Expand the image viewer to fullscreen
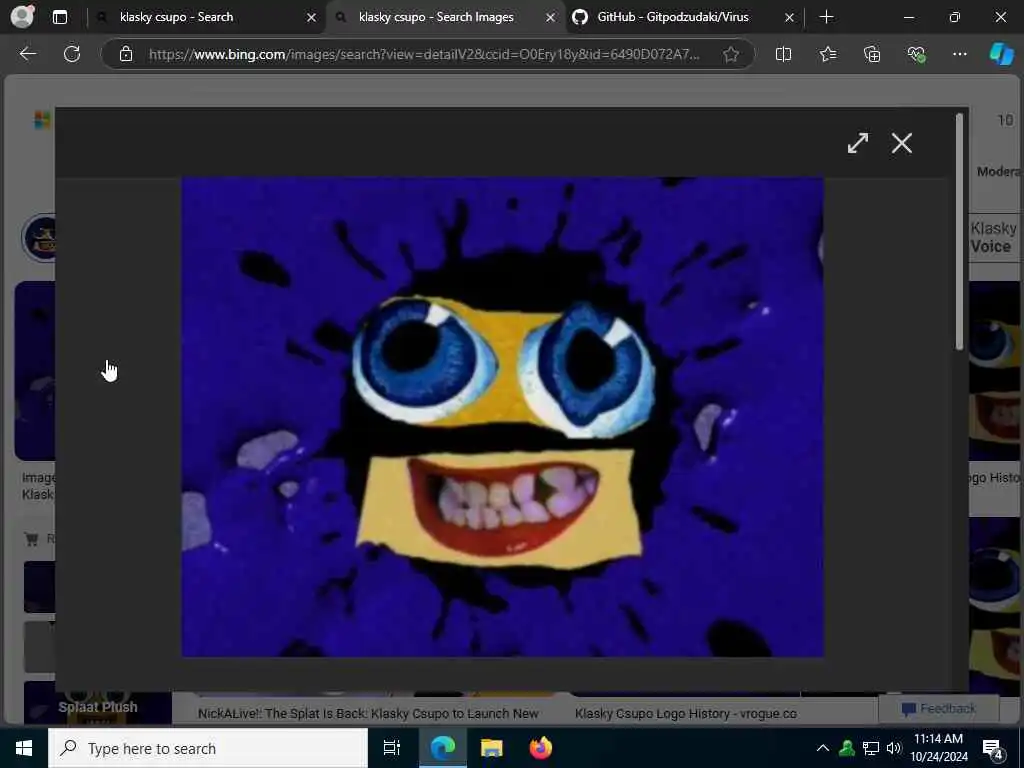1024x768 pixels. pos(857,143)
